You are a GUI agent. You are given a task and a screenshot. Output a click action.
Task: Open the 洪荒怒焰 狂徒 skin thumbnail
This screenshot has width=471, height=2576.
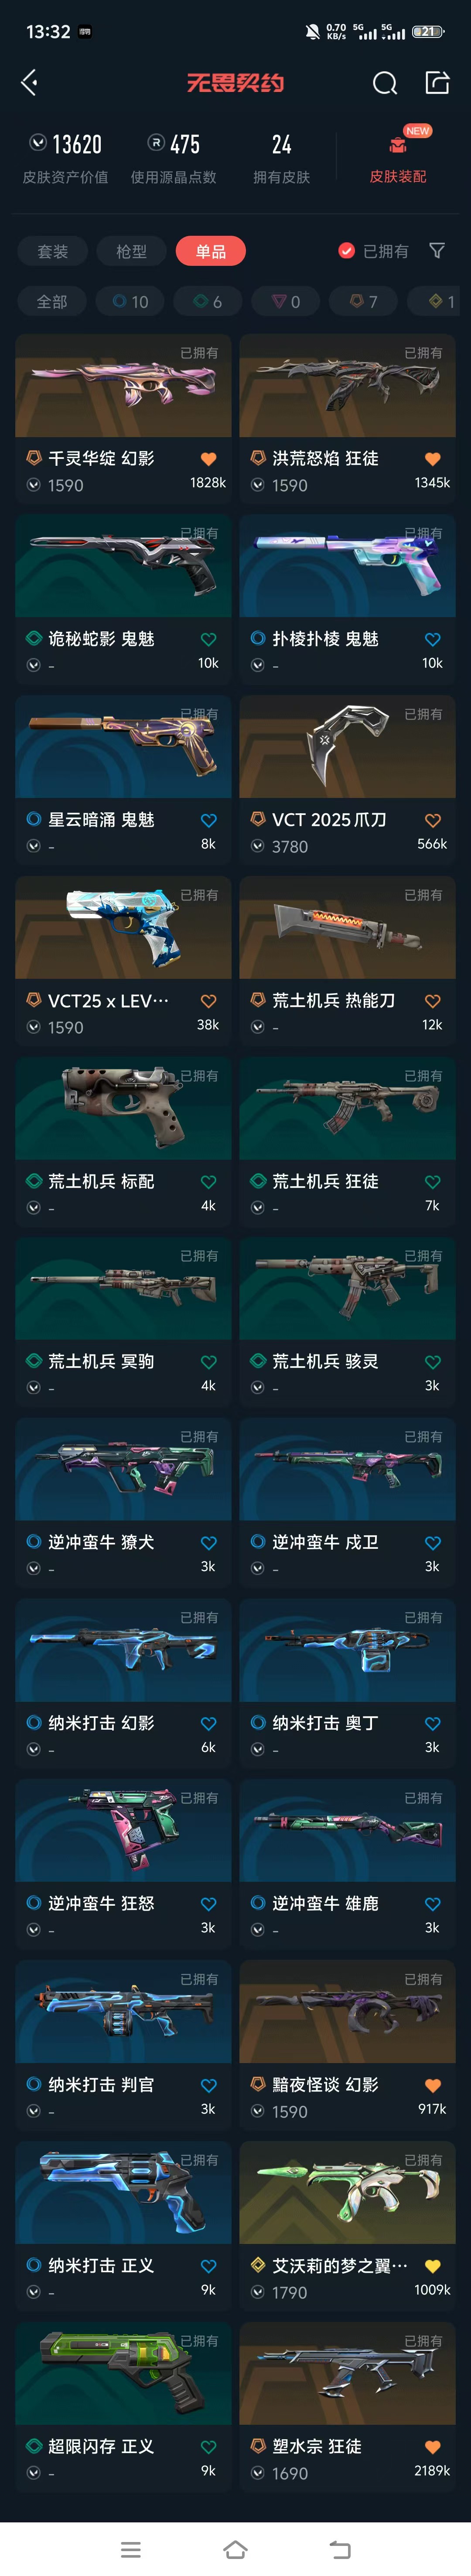click(347, 386)
